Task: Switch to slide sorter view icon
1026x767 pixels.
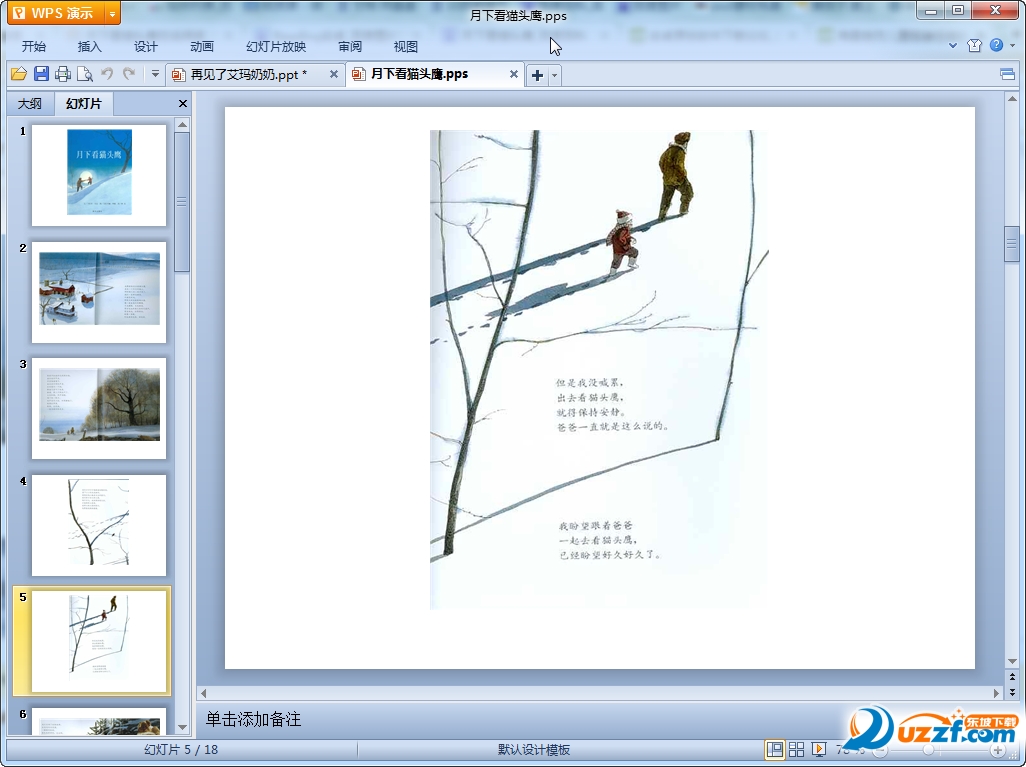Action: [x=796, y=749]
